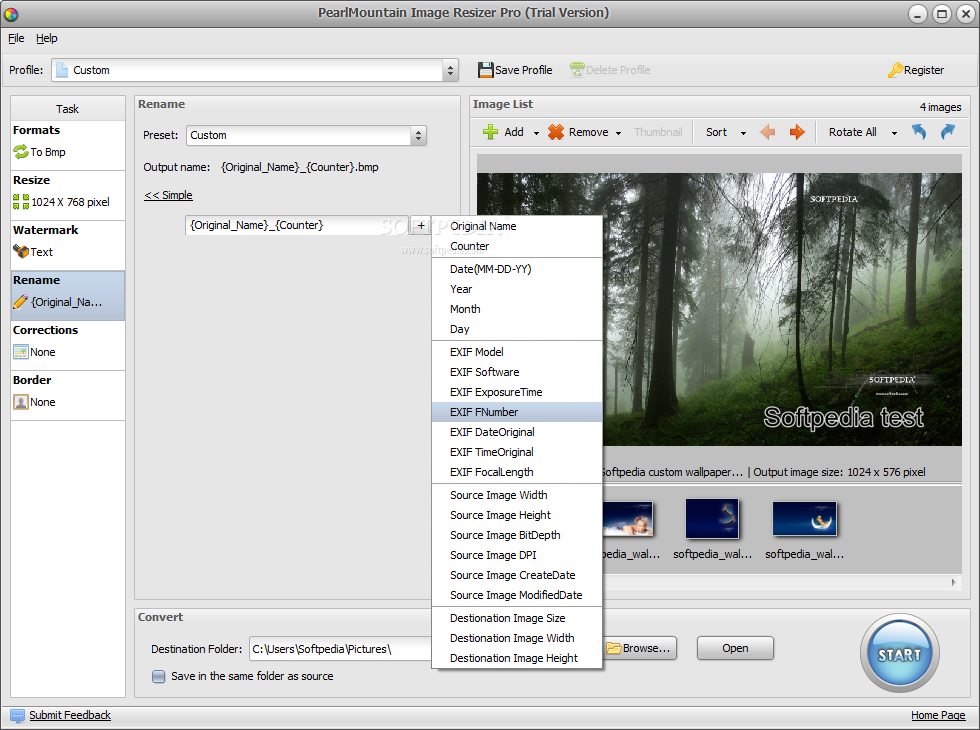980x730 pixels.
Task: Select EXIF DateOriginal menu entry
Action: click(x=517, y=432)
